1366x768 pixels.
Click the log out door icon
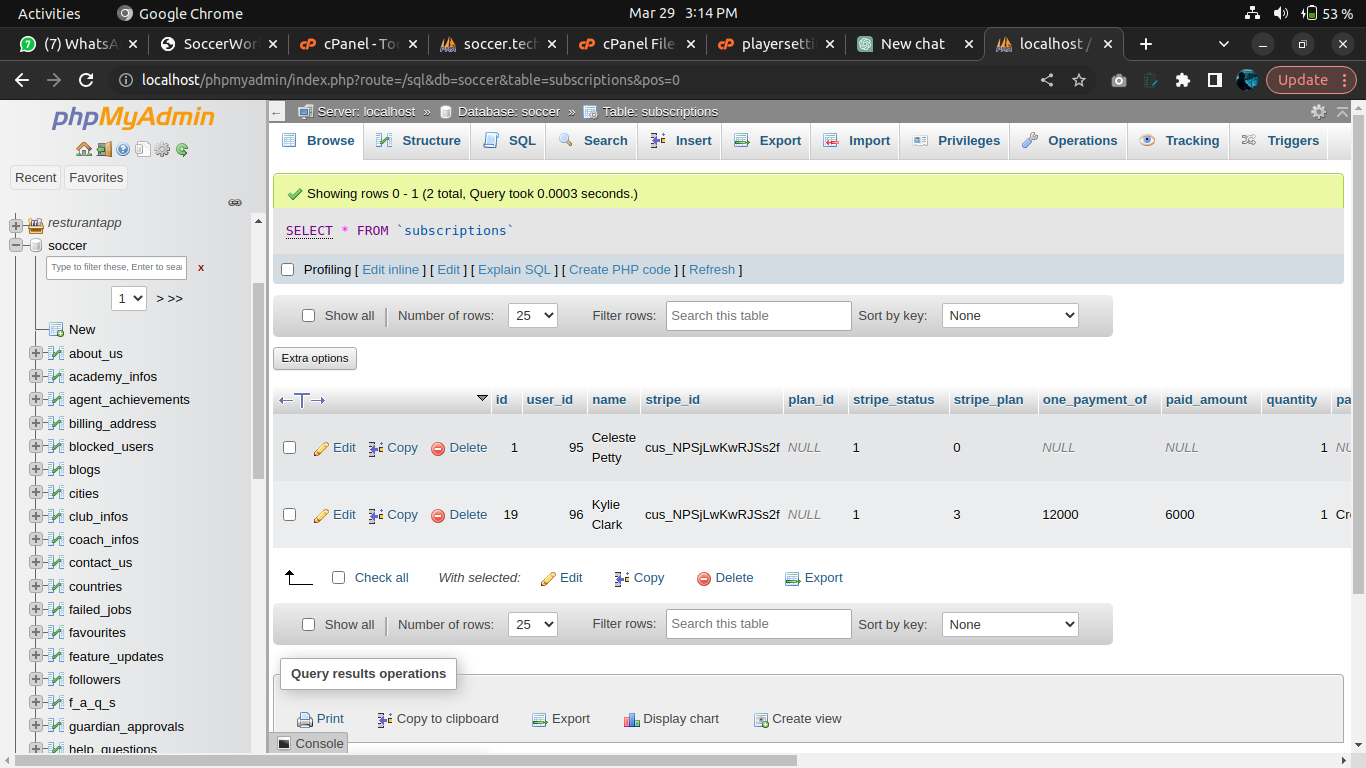[104, 150]
